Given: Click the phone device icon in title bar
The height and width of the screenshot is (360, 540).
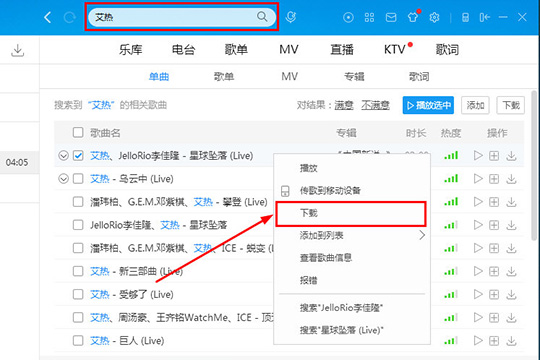Looking at the screenshot, I should [465, 17].
